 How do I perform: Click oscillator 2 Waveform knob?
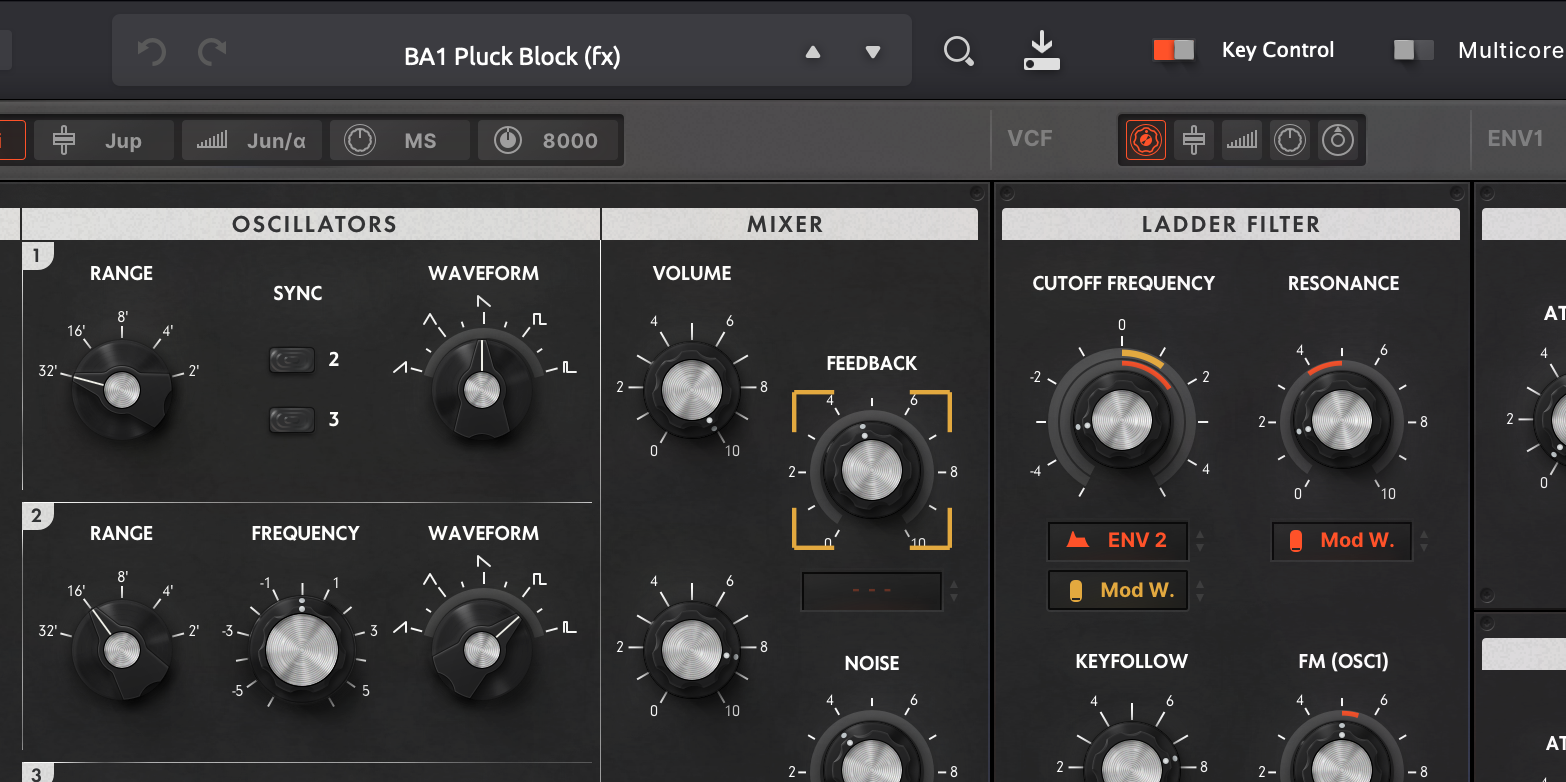pyautogui.click(x=482, y=650)
